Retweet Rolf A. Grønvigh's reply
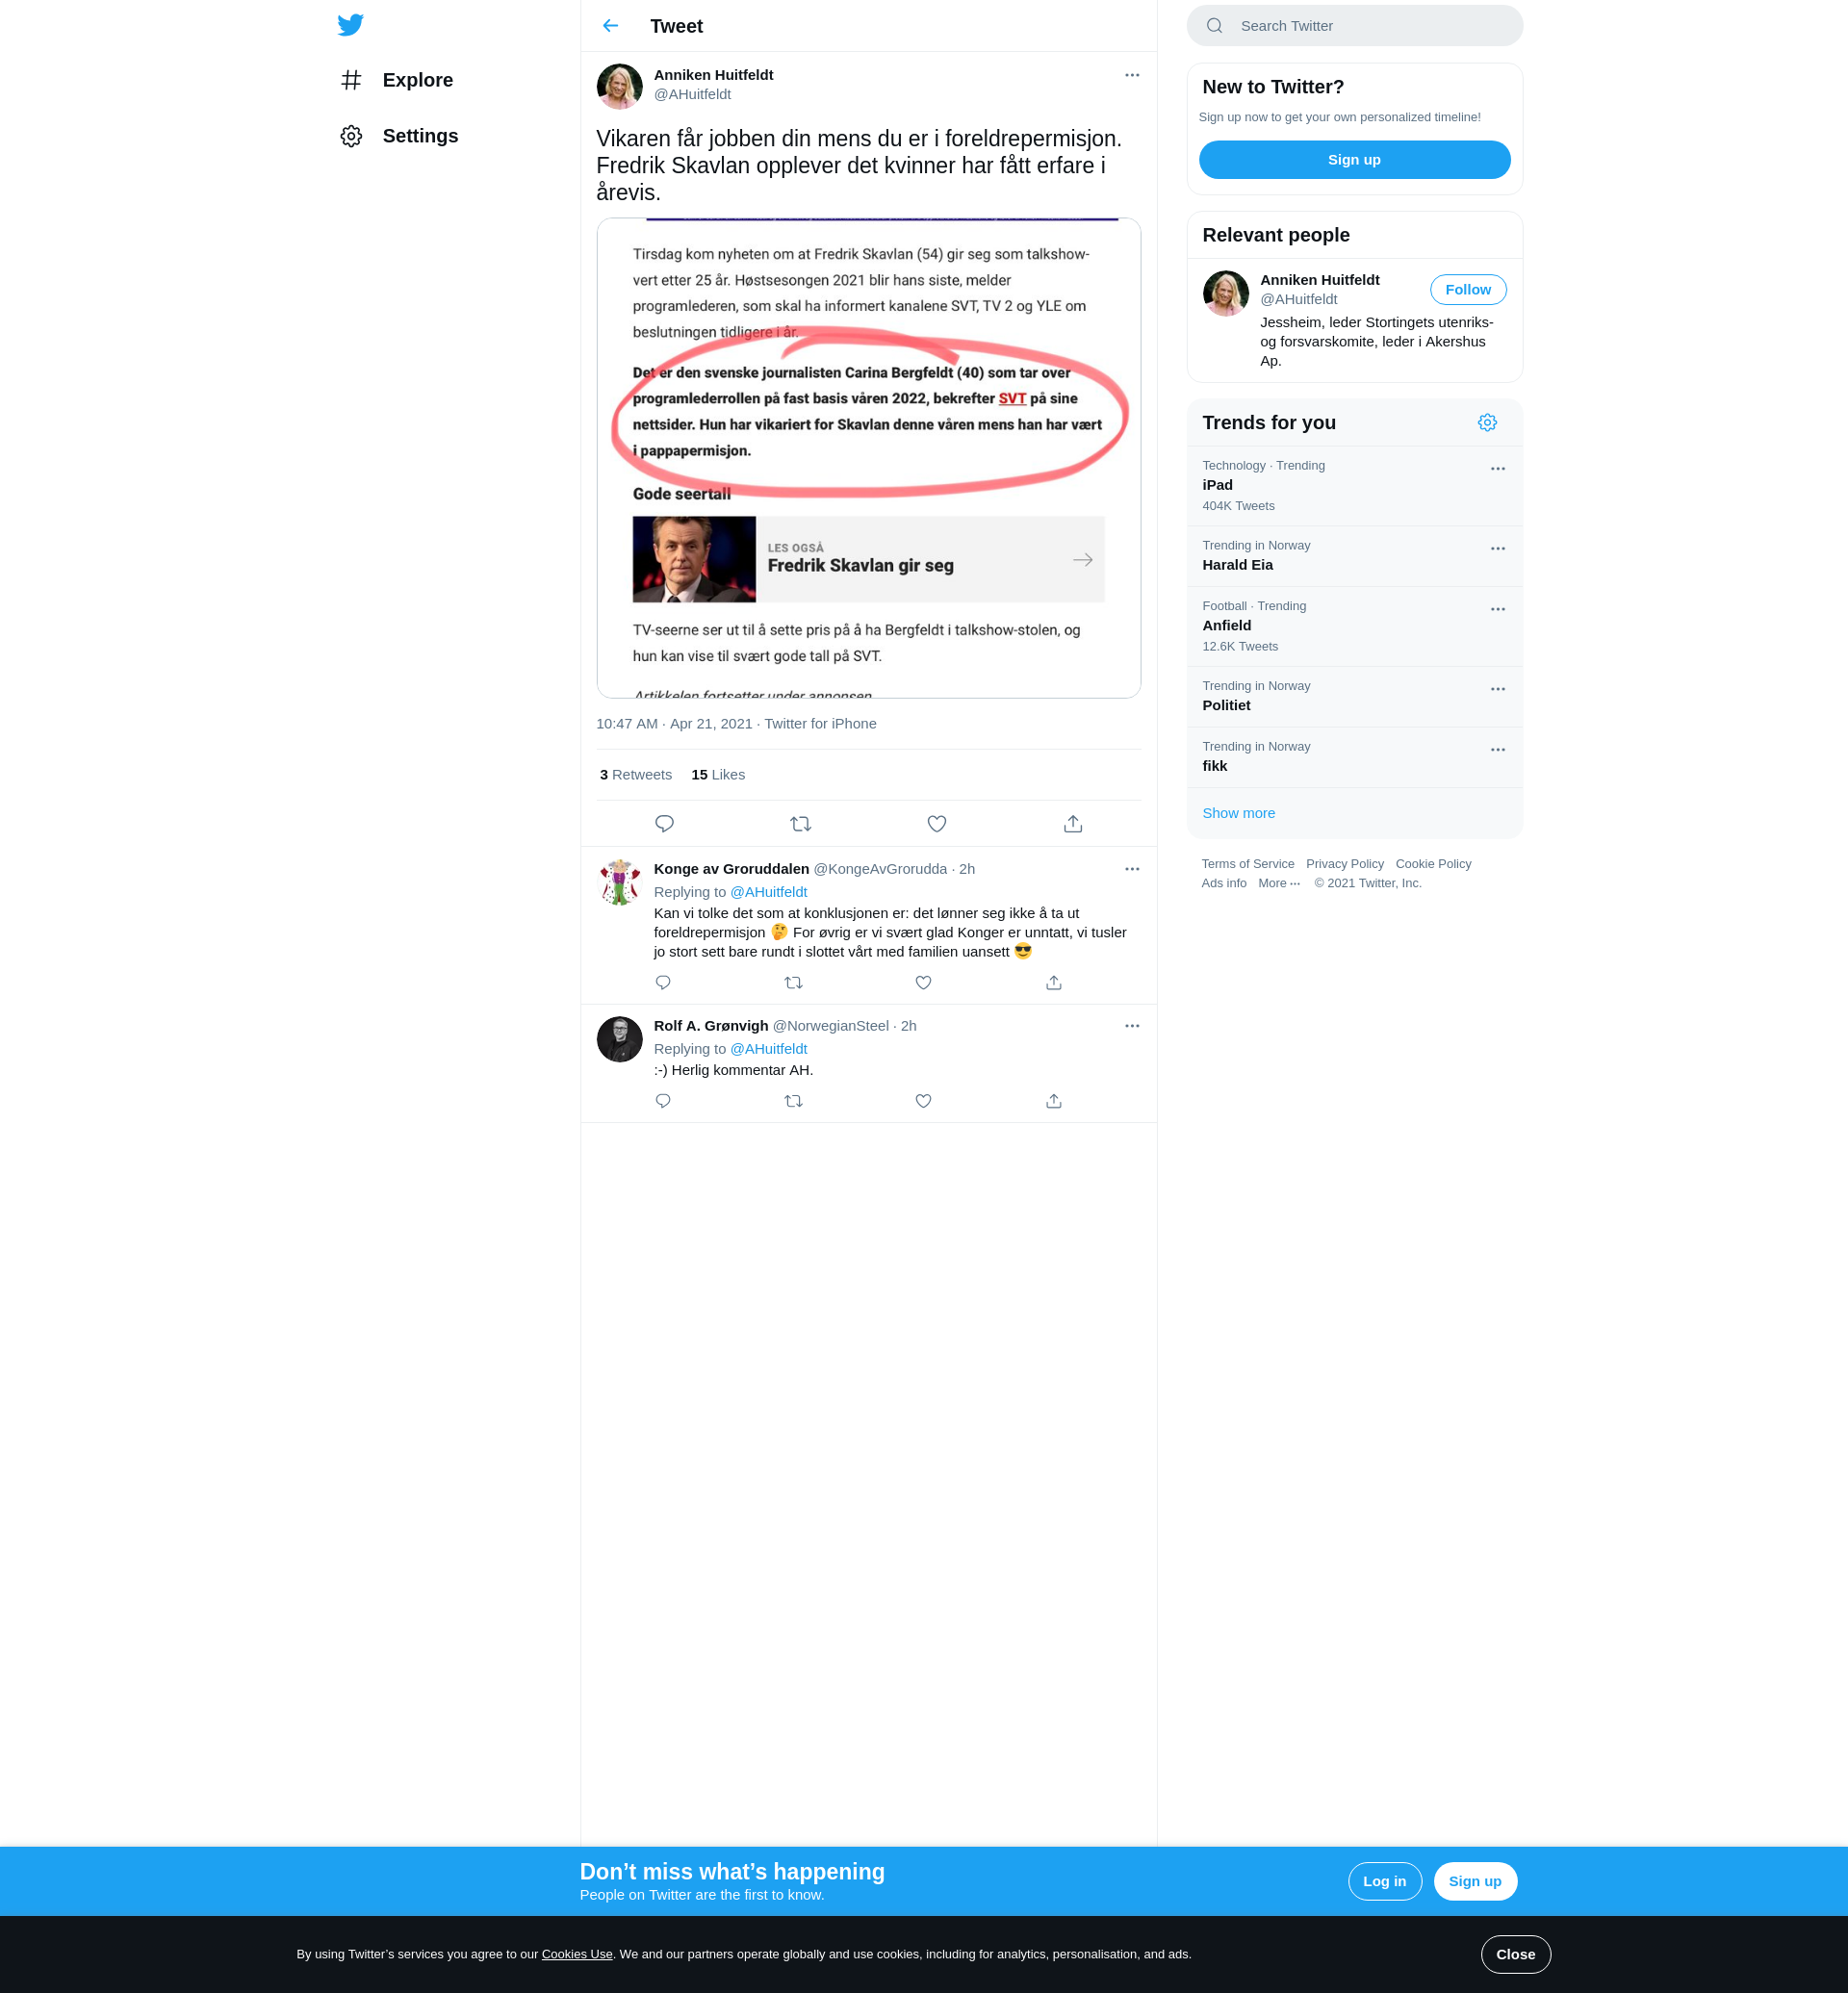 pos(793,1101)
